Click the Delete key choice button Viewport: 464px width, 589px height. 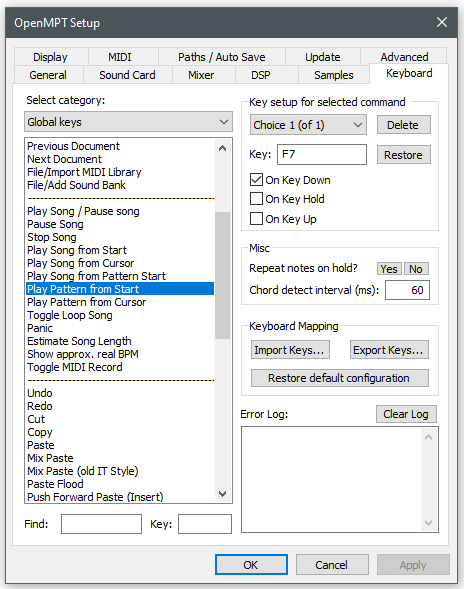[x=404, y=125]
